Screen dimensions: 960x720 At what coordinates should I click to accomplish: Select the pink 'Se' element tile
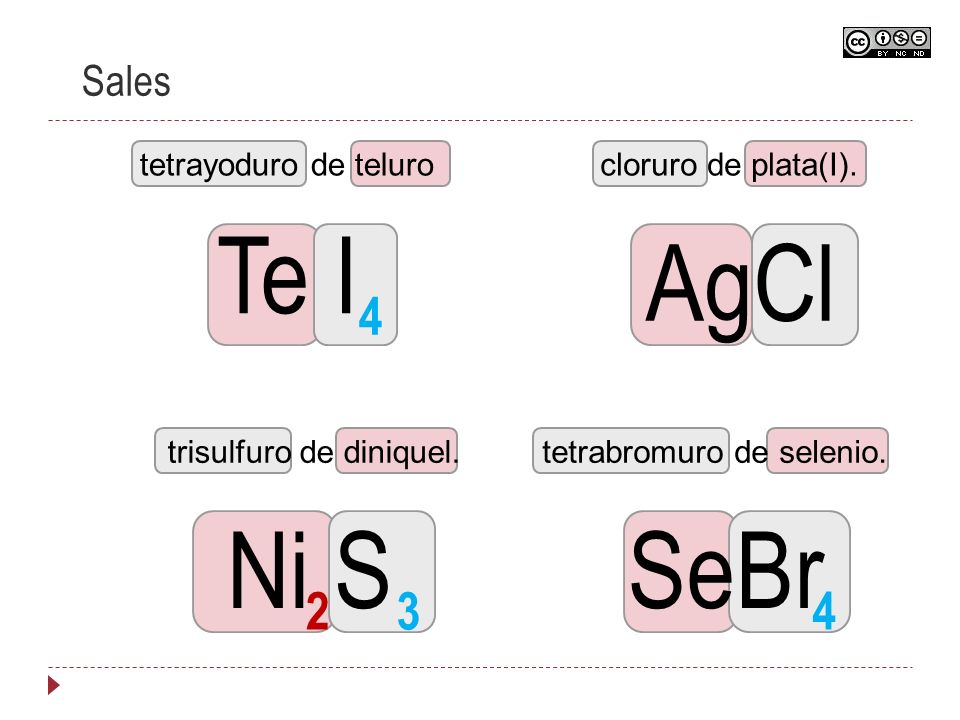click(678, 571)
